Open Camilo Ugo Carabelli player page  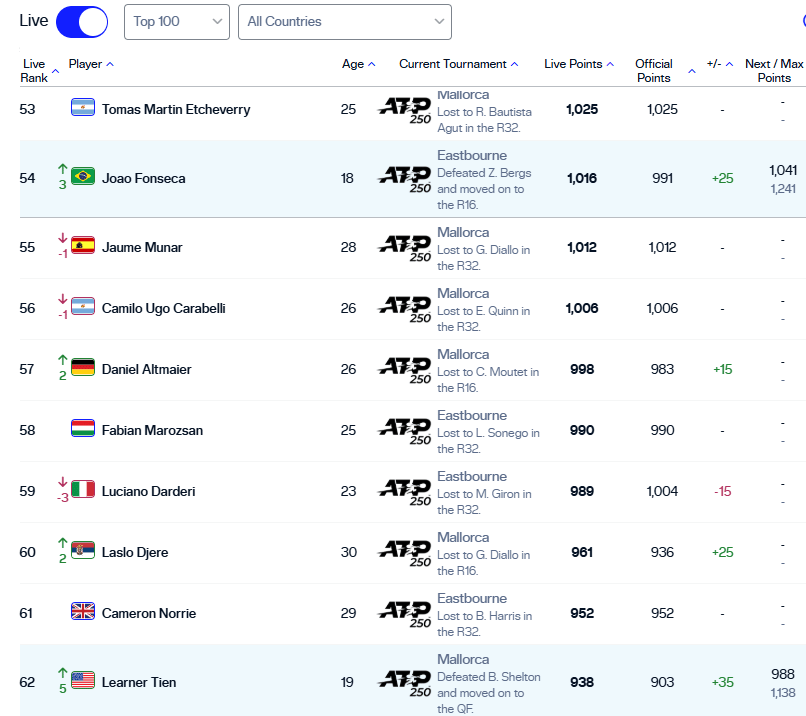tap(163, 308)
